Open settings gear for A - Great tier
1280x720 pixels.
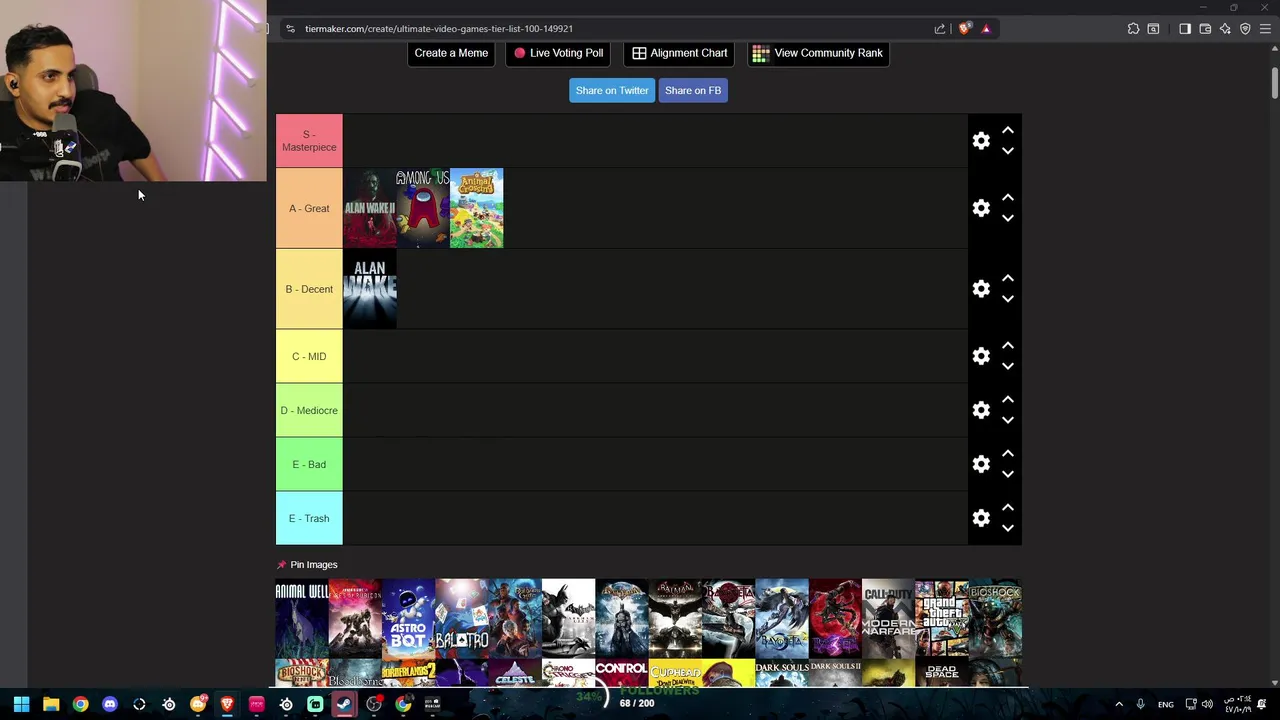coord(981,208)
